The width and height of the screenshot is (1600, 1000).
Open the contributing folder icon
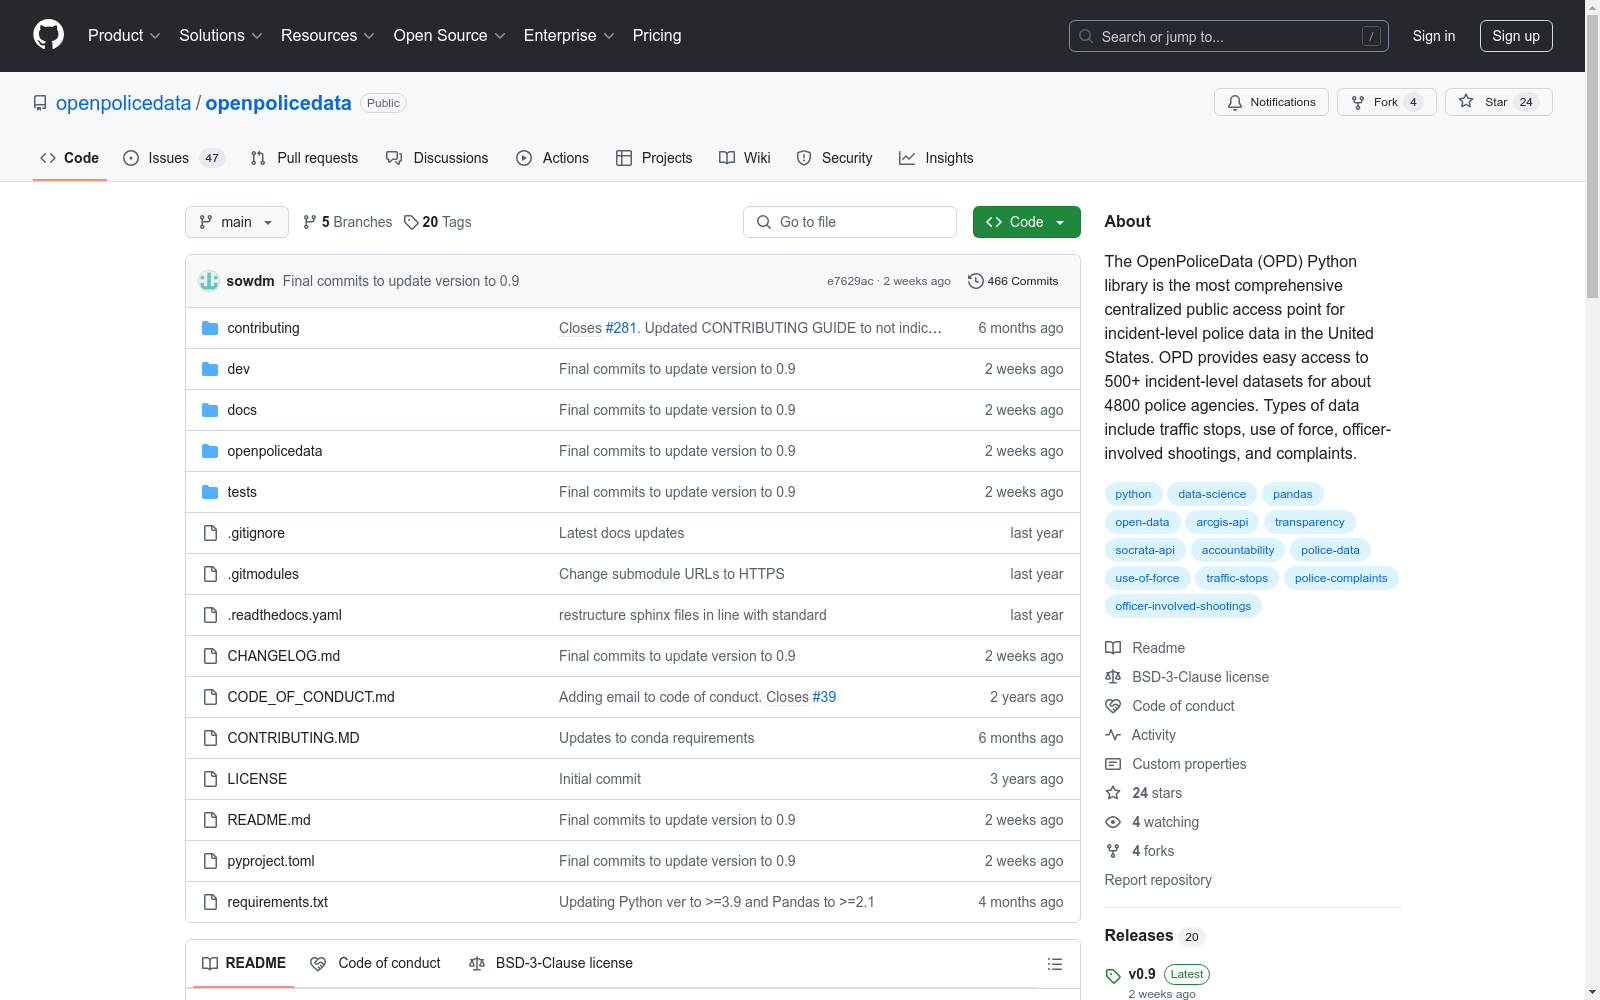pos(210,328)
